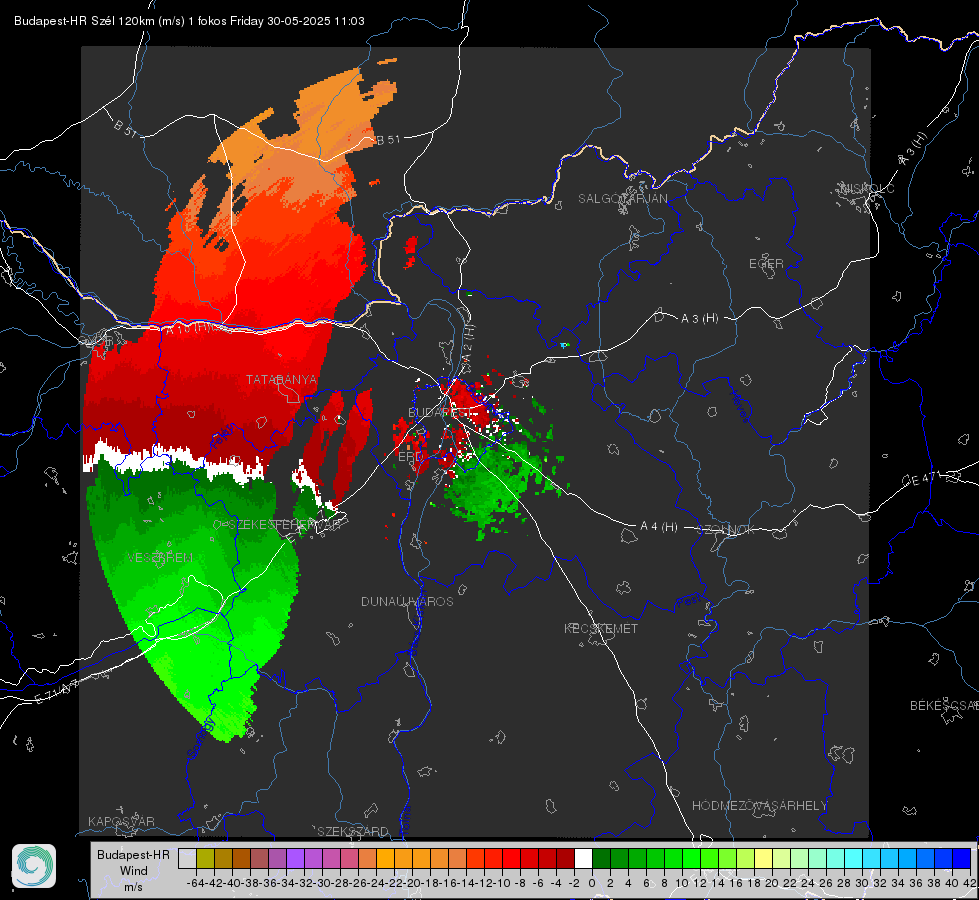
Task: Click the 'Budapest-HR Wind m/s' legend label
Action: click(134, 871)
